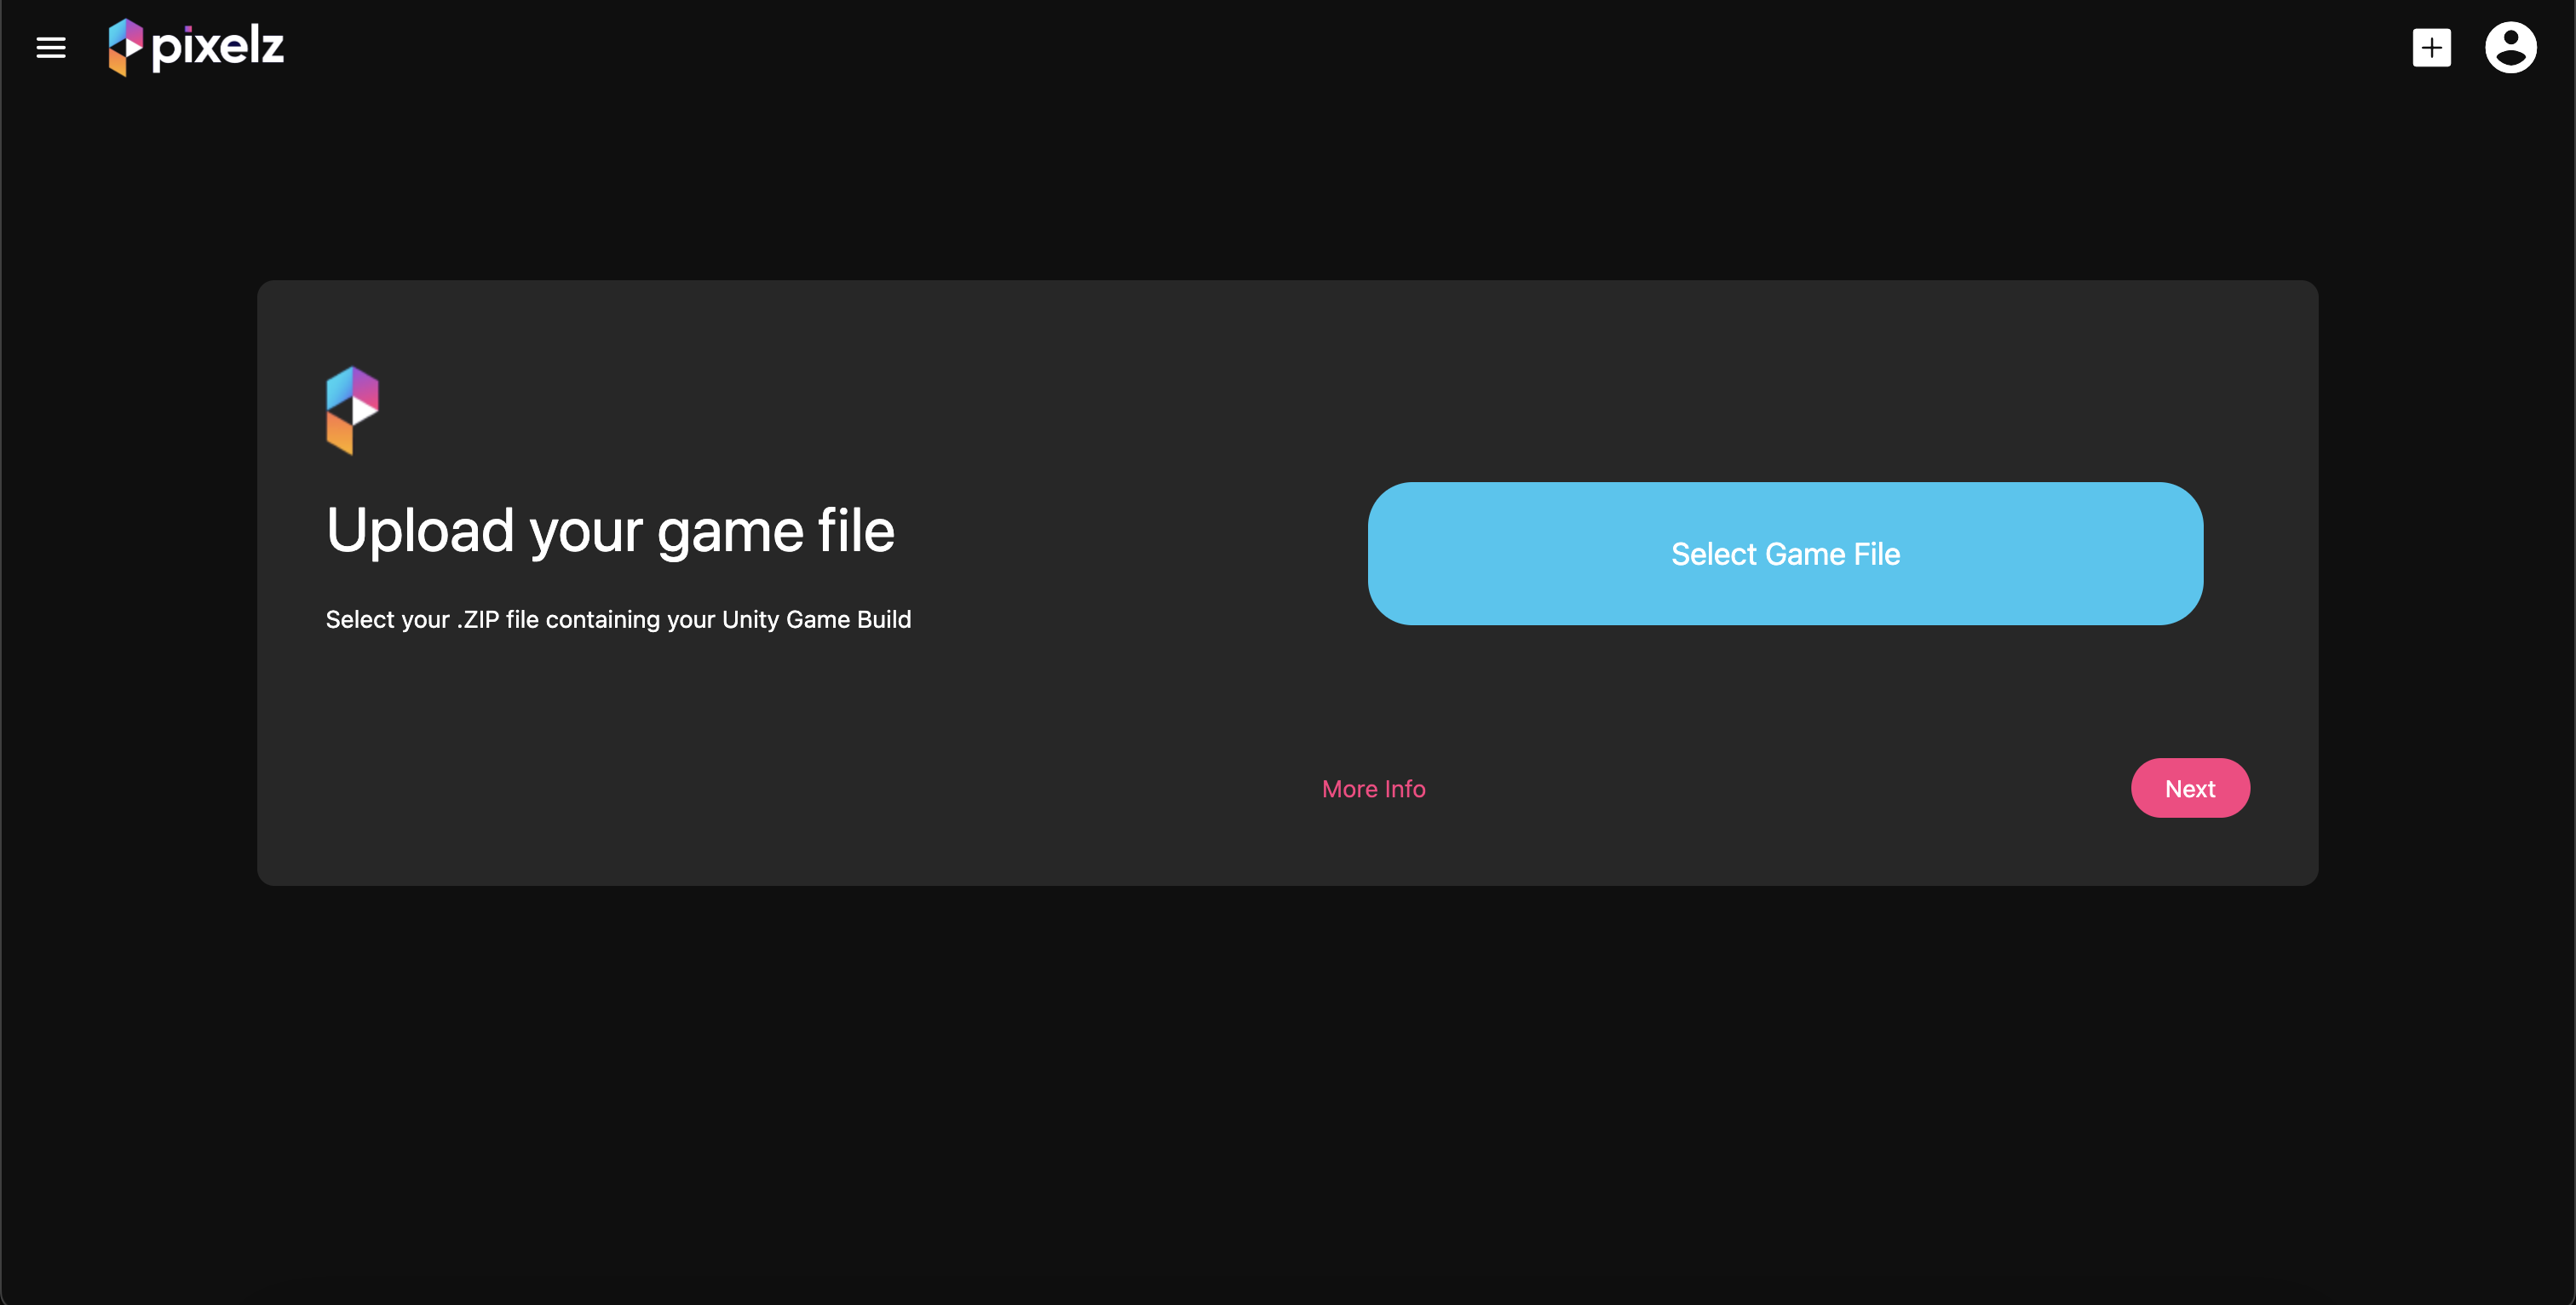Open the More Info link
This screenshot has width=2576, height=1305.
pos(1373,789)
